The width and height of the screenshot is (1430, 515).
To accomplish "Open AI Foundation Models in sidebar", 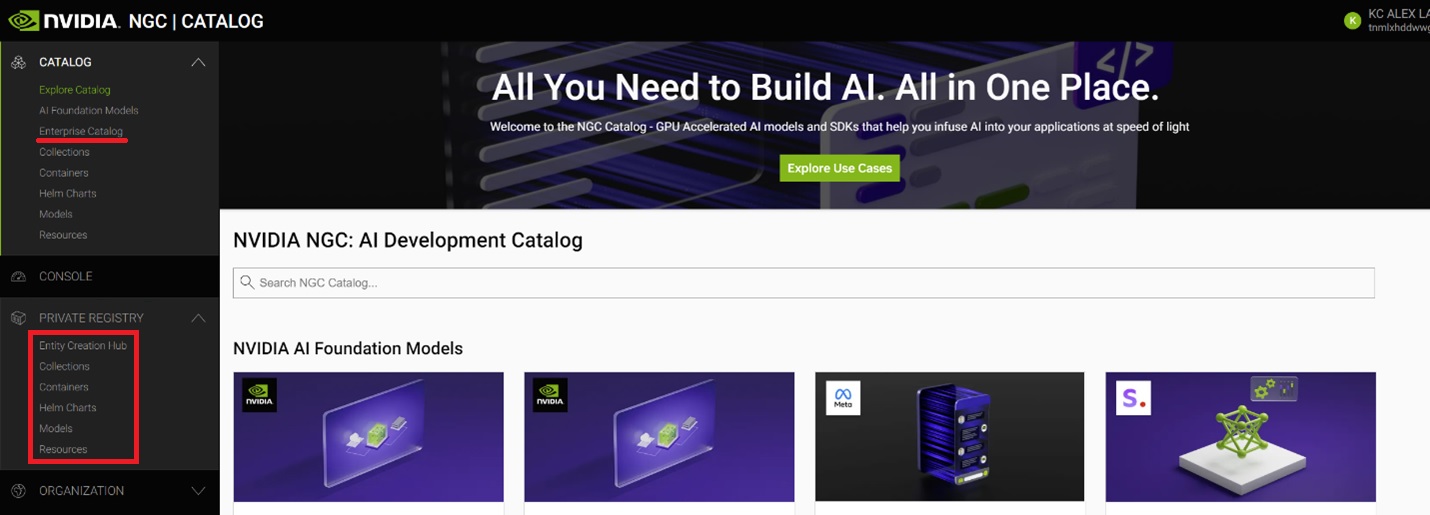I will [89, 111].
